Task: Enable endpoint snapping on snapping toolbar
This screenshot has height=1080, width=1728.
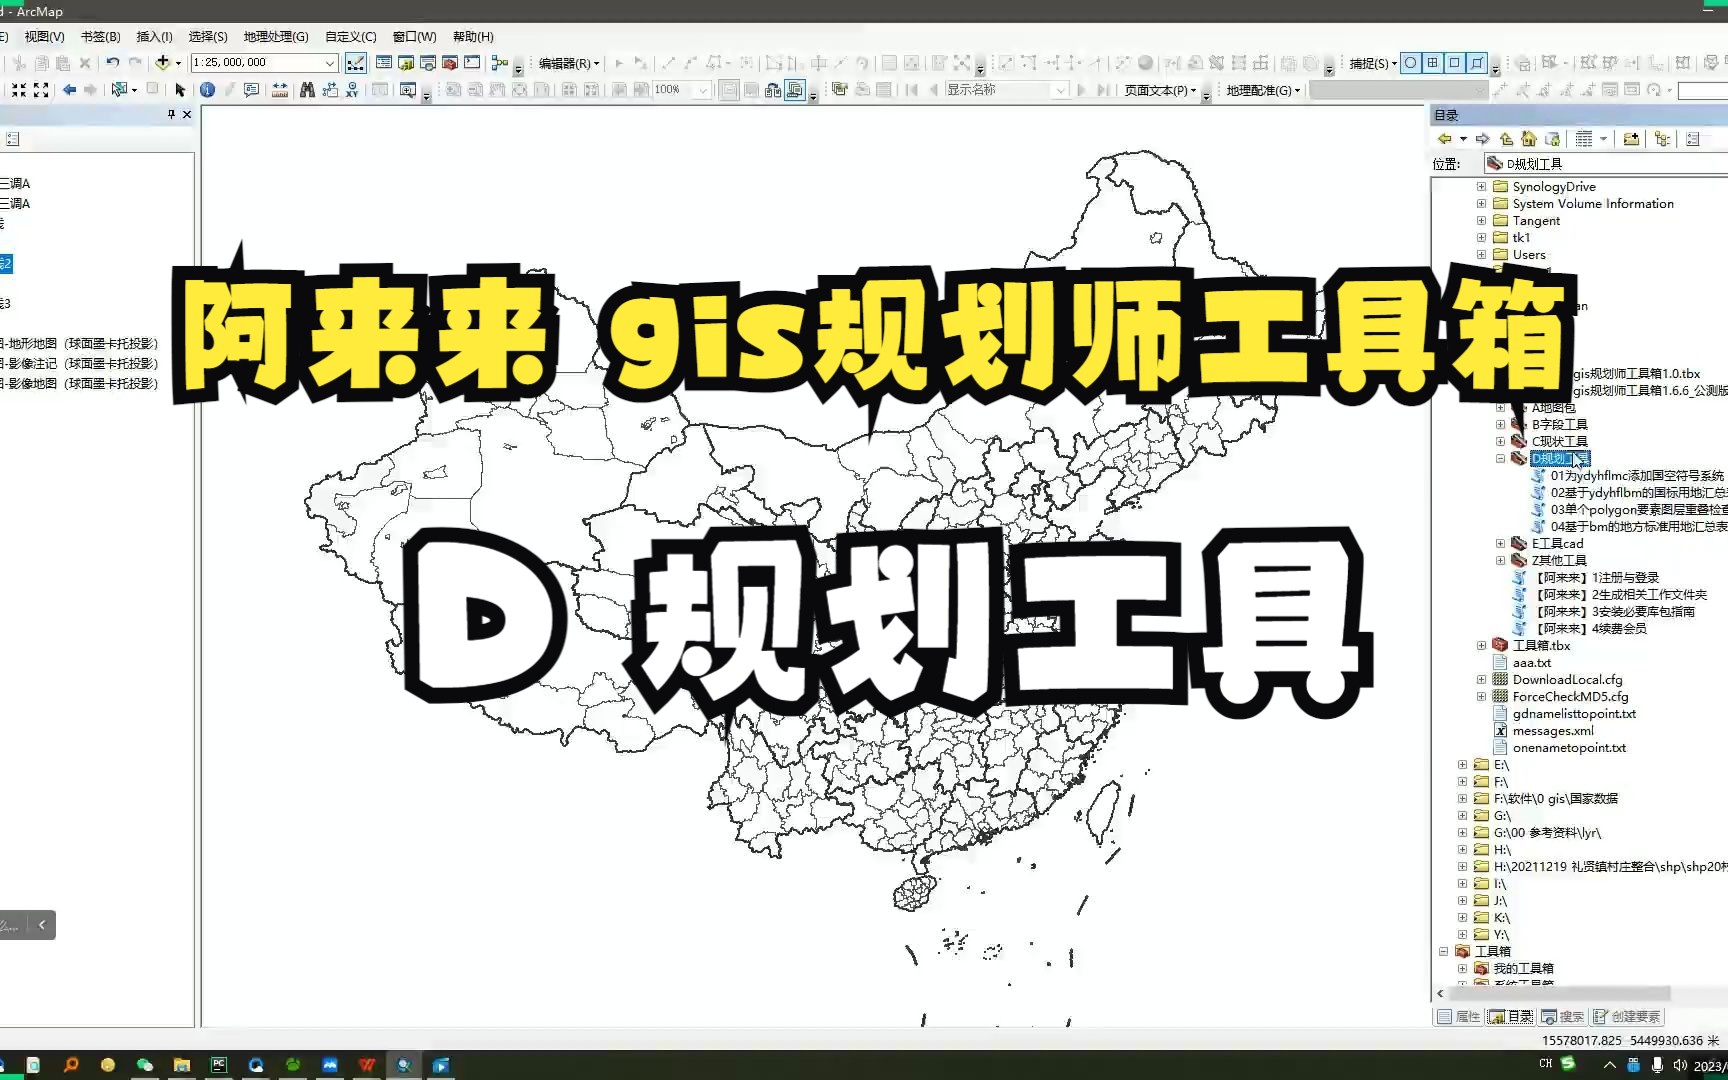Action: 1432,63
